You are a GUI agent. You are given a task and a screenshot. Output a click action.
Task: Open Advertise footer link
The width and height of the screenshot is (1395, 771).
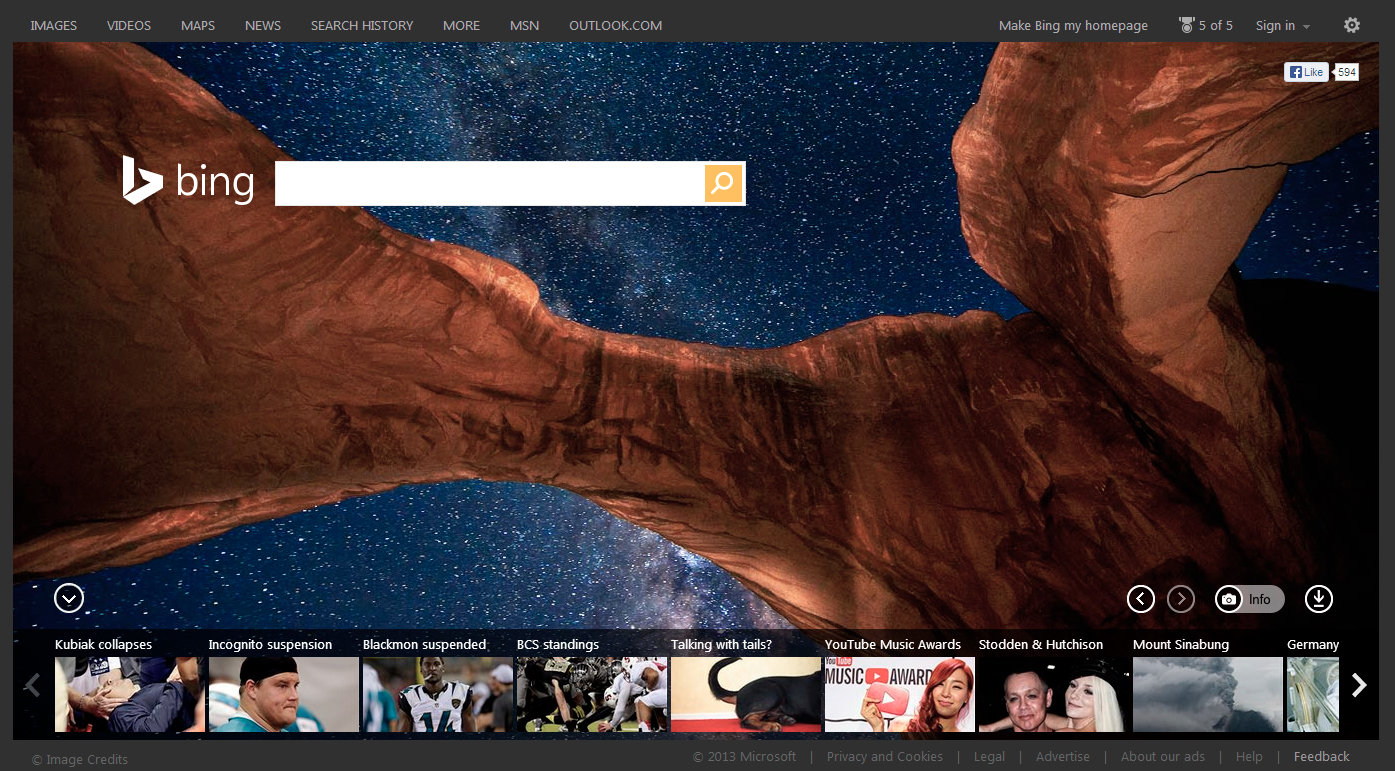tap(1063, 757)
